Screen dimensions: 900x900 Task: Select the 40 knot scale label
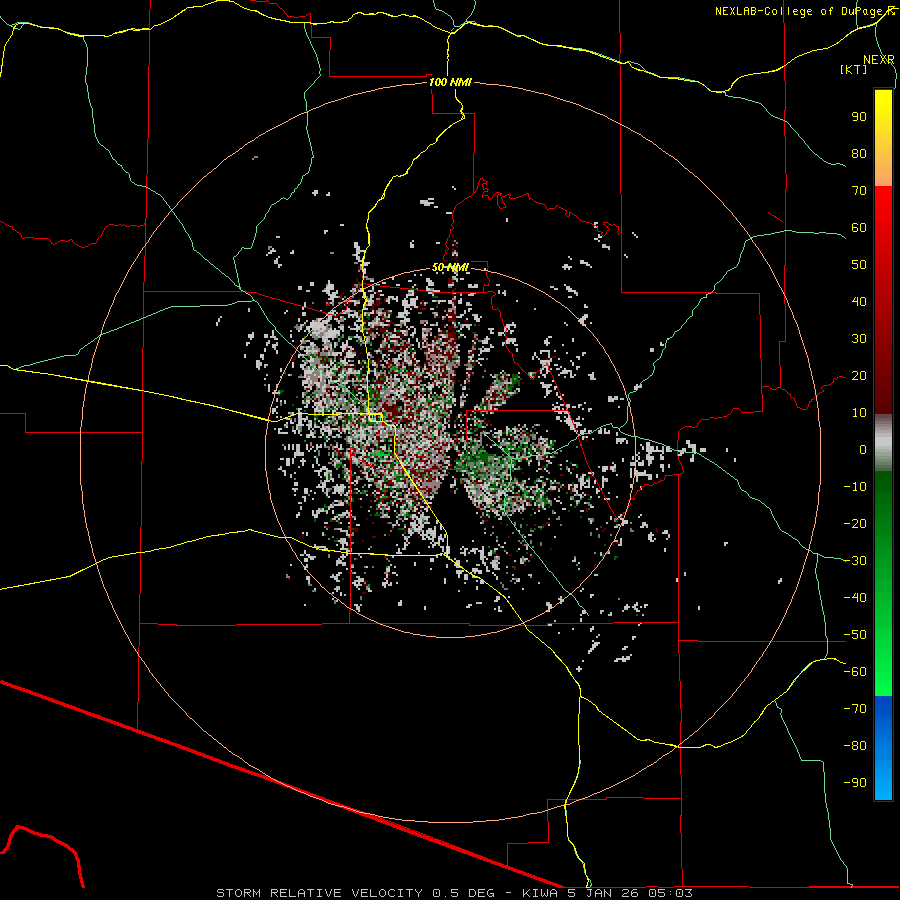859,302
